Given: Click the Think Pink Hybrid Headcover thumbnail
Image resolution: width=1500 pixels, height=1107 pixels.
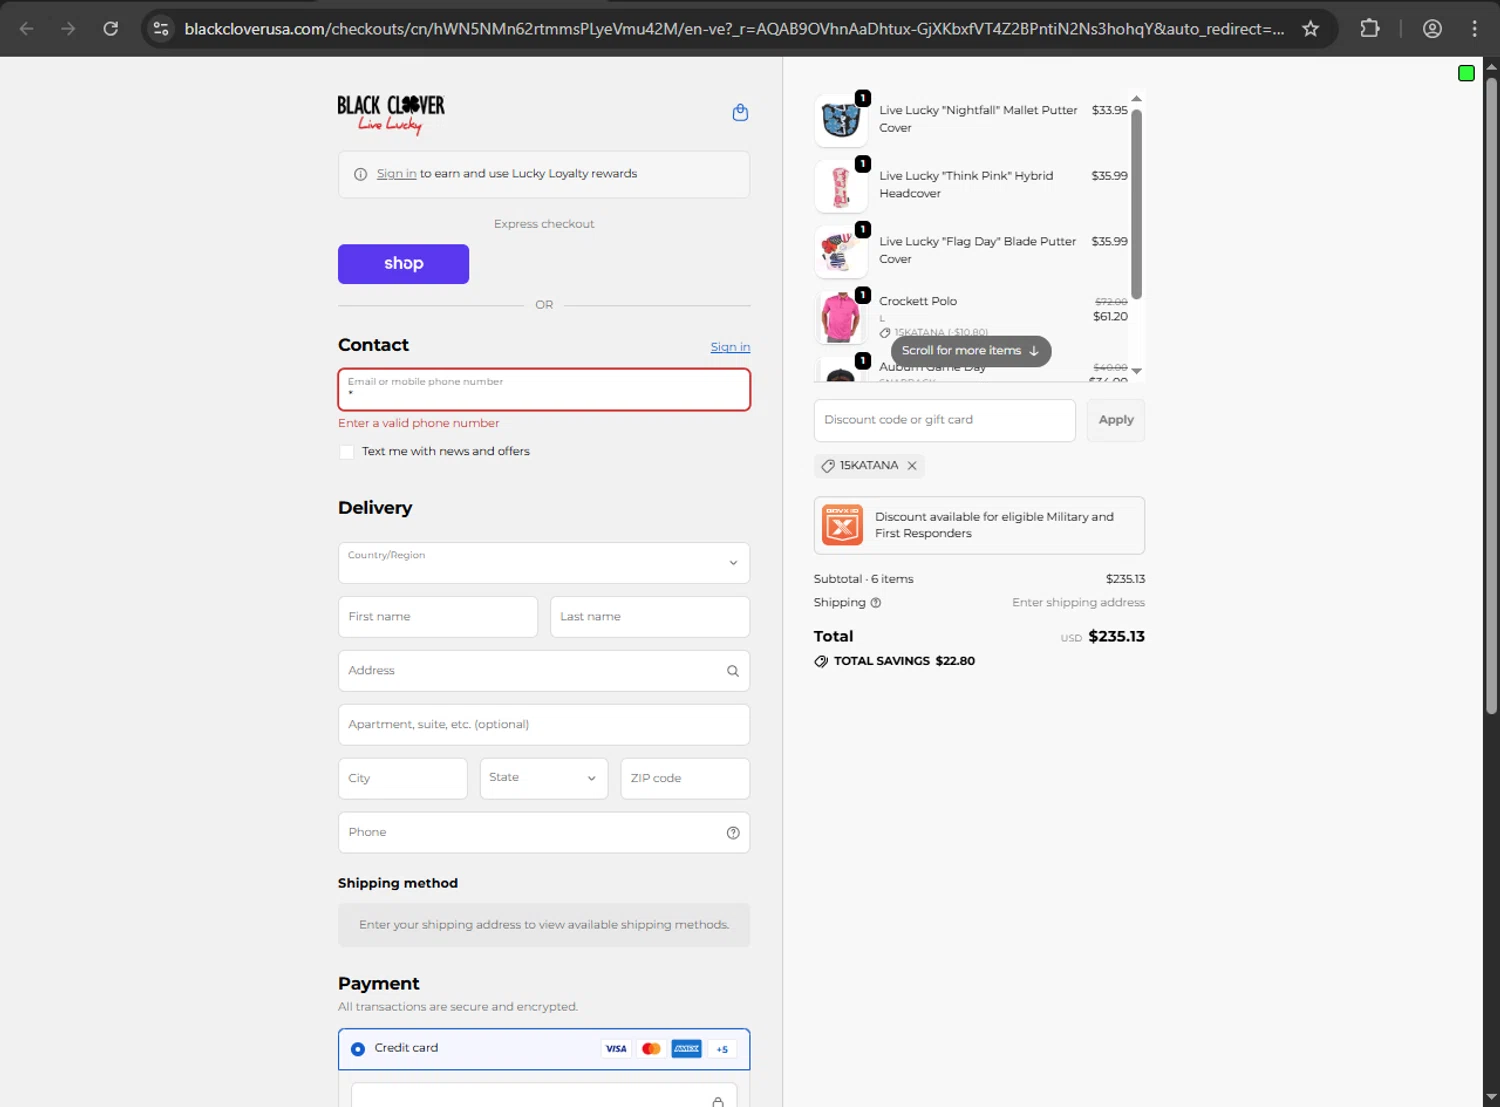Looking at the screenshot, I should [x=841, y=186].
